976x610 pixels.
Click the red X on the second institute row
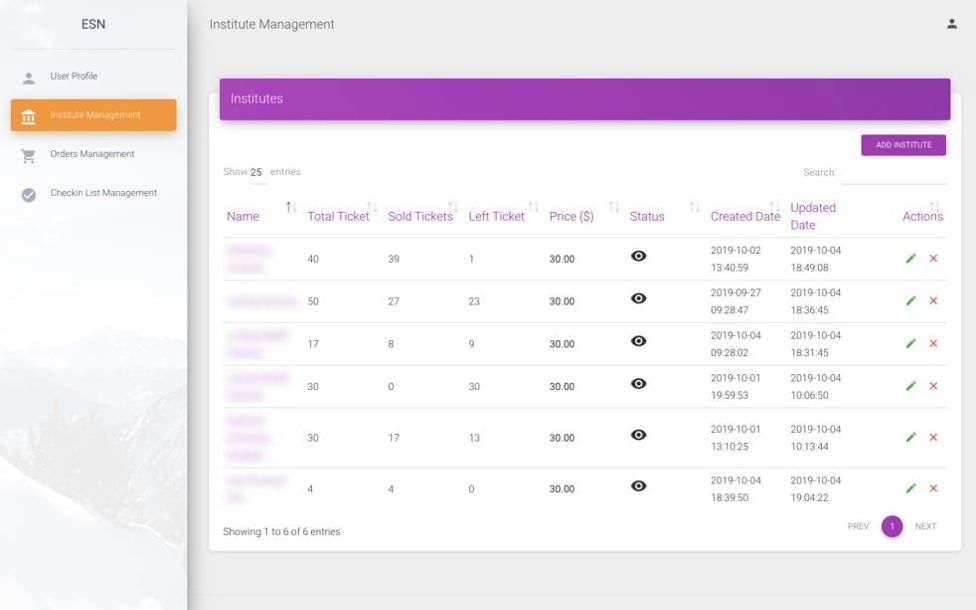point(932,300)
